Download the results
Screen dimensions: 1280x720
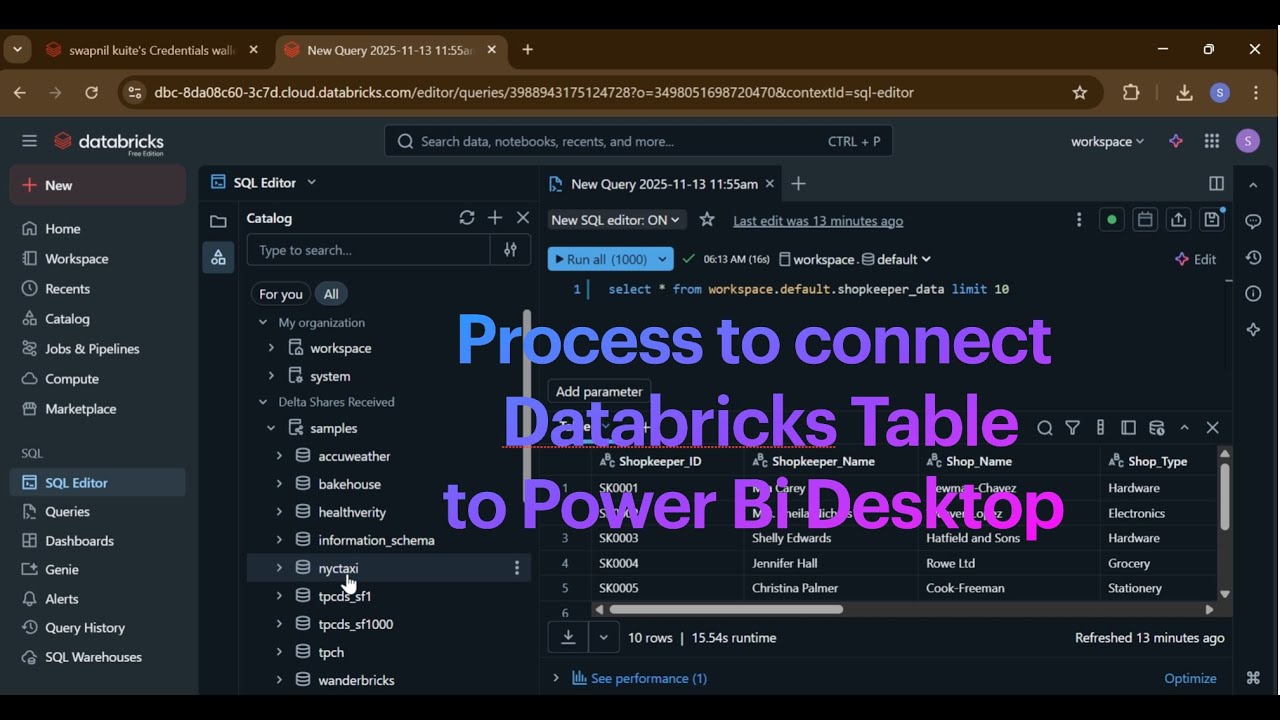tap(568, 637)
